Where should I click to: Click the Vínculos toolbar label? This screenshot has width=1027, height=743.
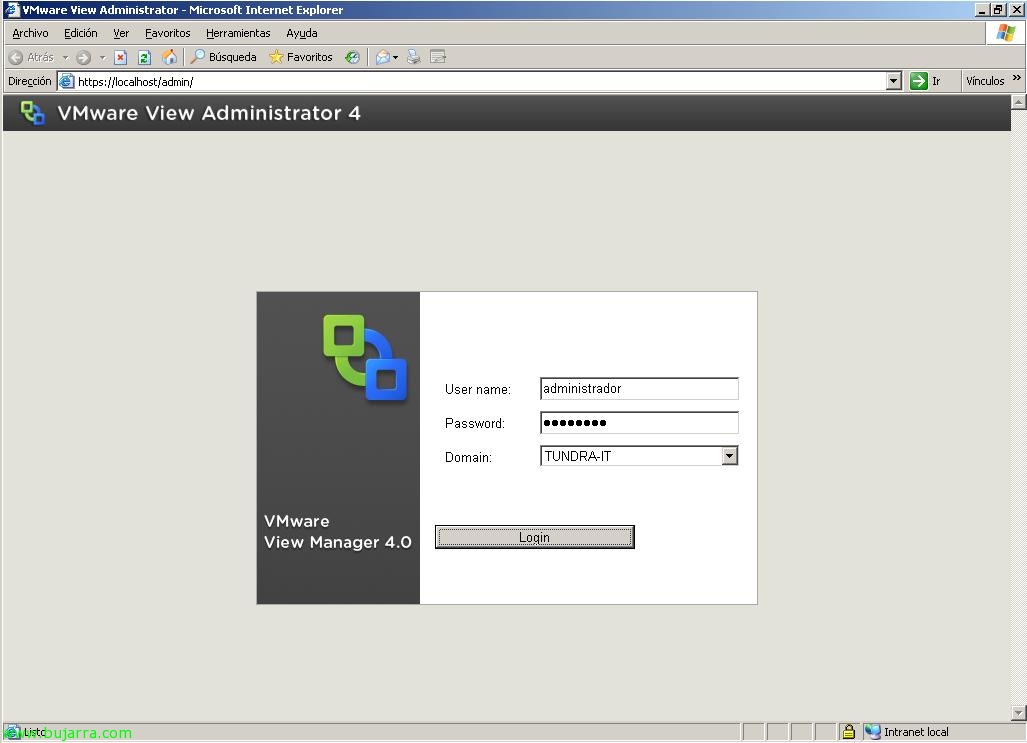984,81
